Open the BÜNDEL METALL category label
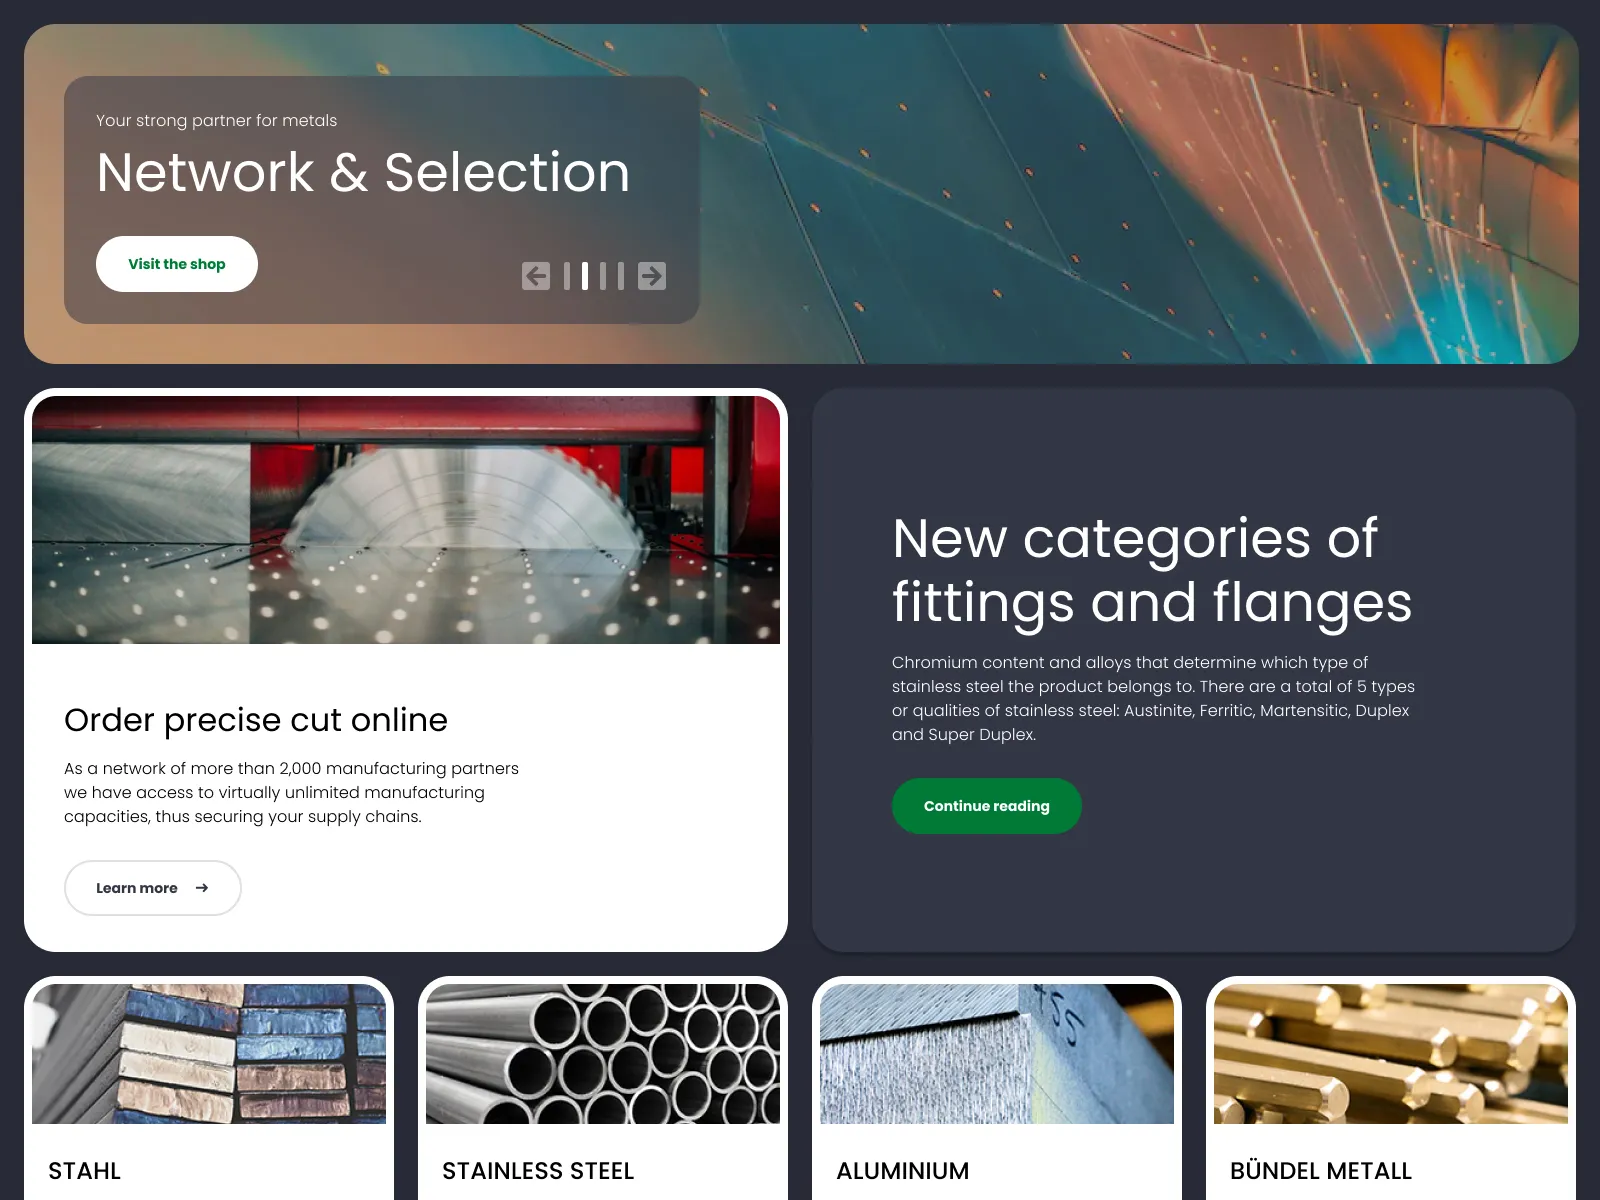1600x1200 pixels. pyautogui.click(x=1321, y=1171)
